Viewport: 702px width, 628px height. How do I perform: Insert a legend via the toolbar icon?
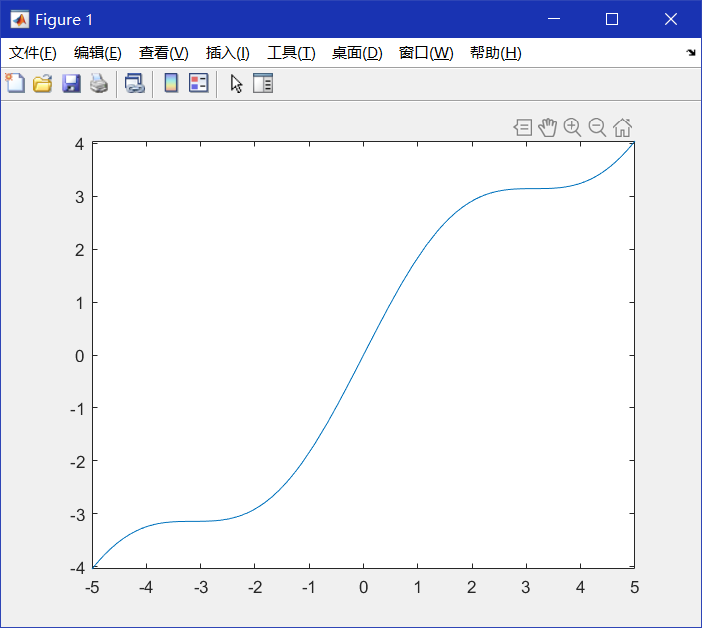(x=199, y=83)
